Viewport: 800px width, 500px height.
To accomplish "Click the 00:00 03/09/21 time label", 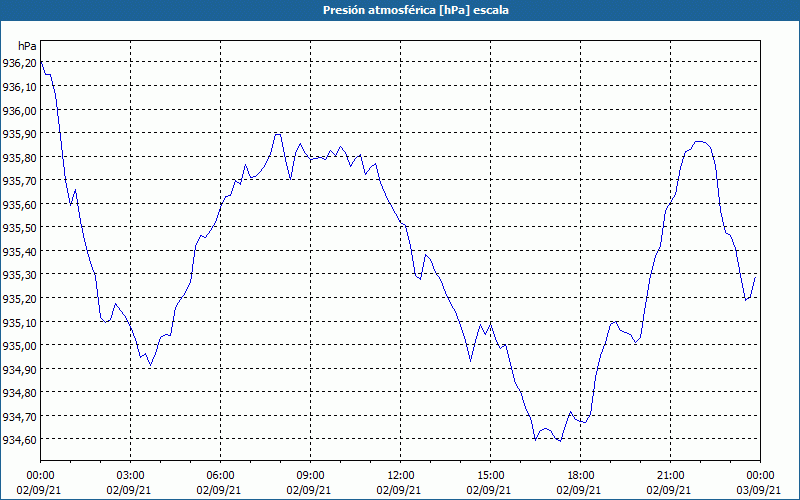I will [759, 483].
